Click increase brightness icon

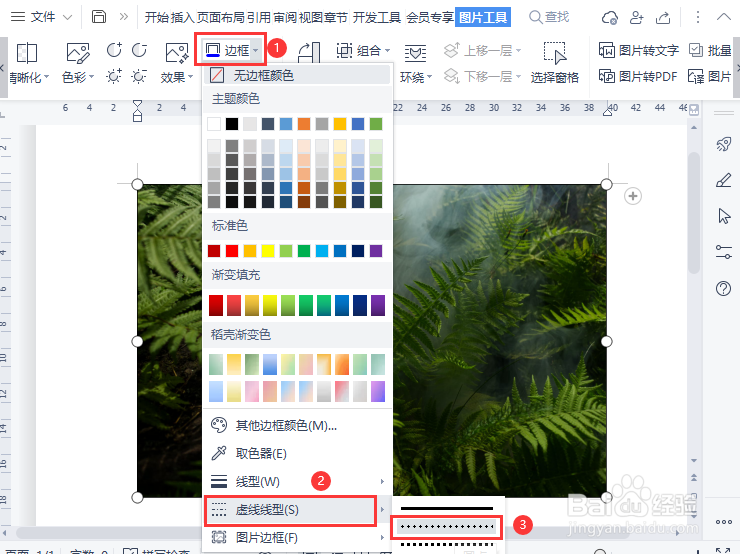point(114,76)
